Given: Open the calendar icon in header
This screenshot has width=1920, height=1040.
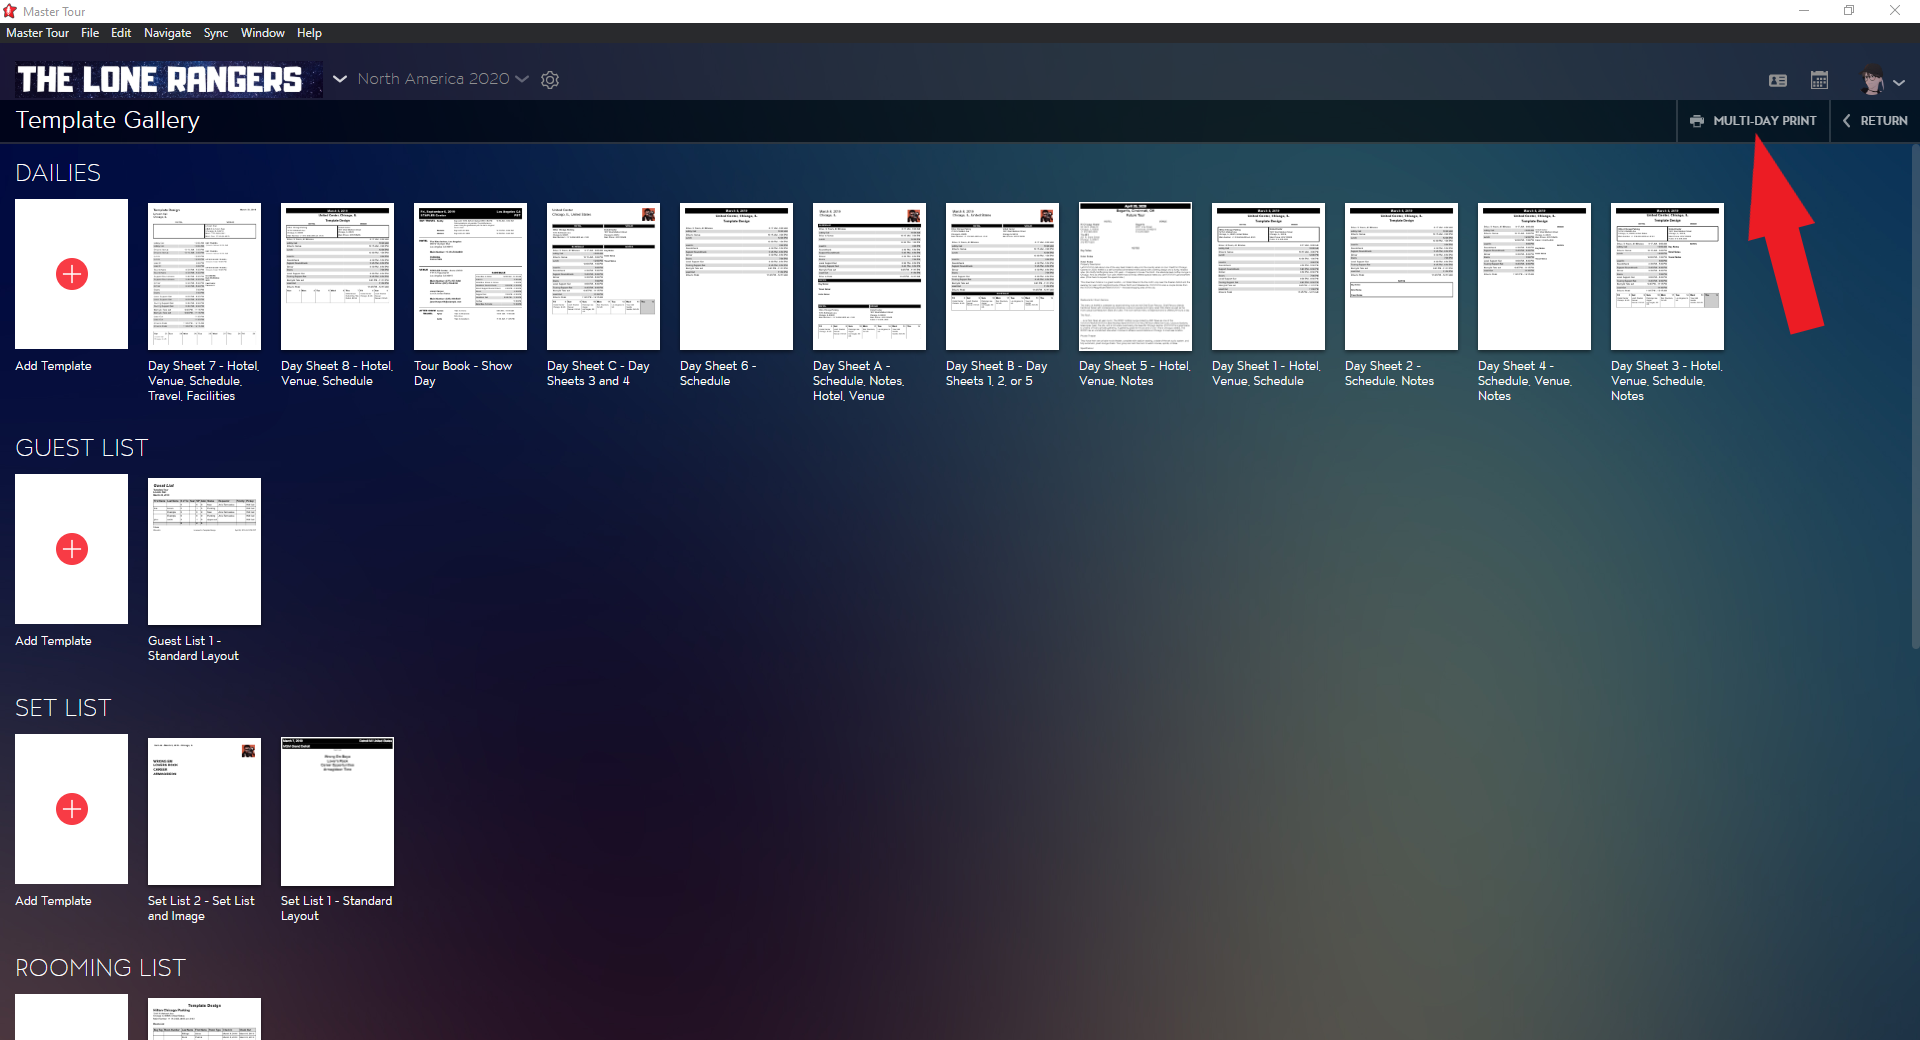Looking at the screenshot, I should (1819, 80).
